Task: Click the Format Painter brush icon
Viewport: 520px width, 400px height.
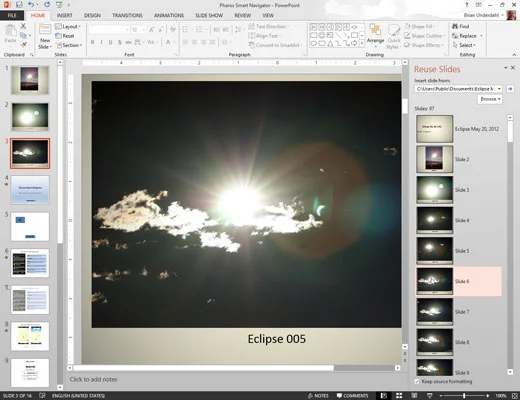Action: pos(23,44)
